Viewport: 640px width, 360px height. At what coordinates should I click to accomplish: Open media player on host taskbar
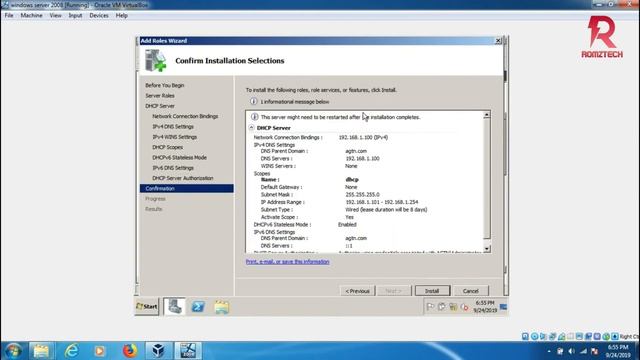(x=100, y=351)
